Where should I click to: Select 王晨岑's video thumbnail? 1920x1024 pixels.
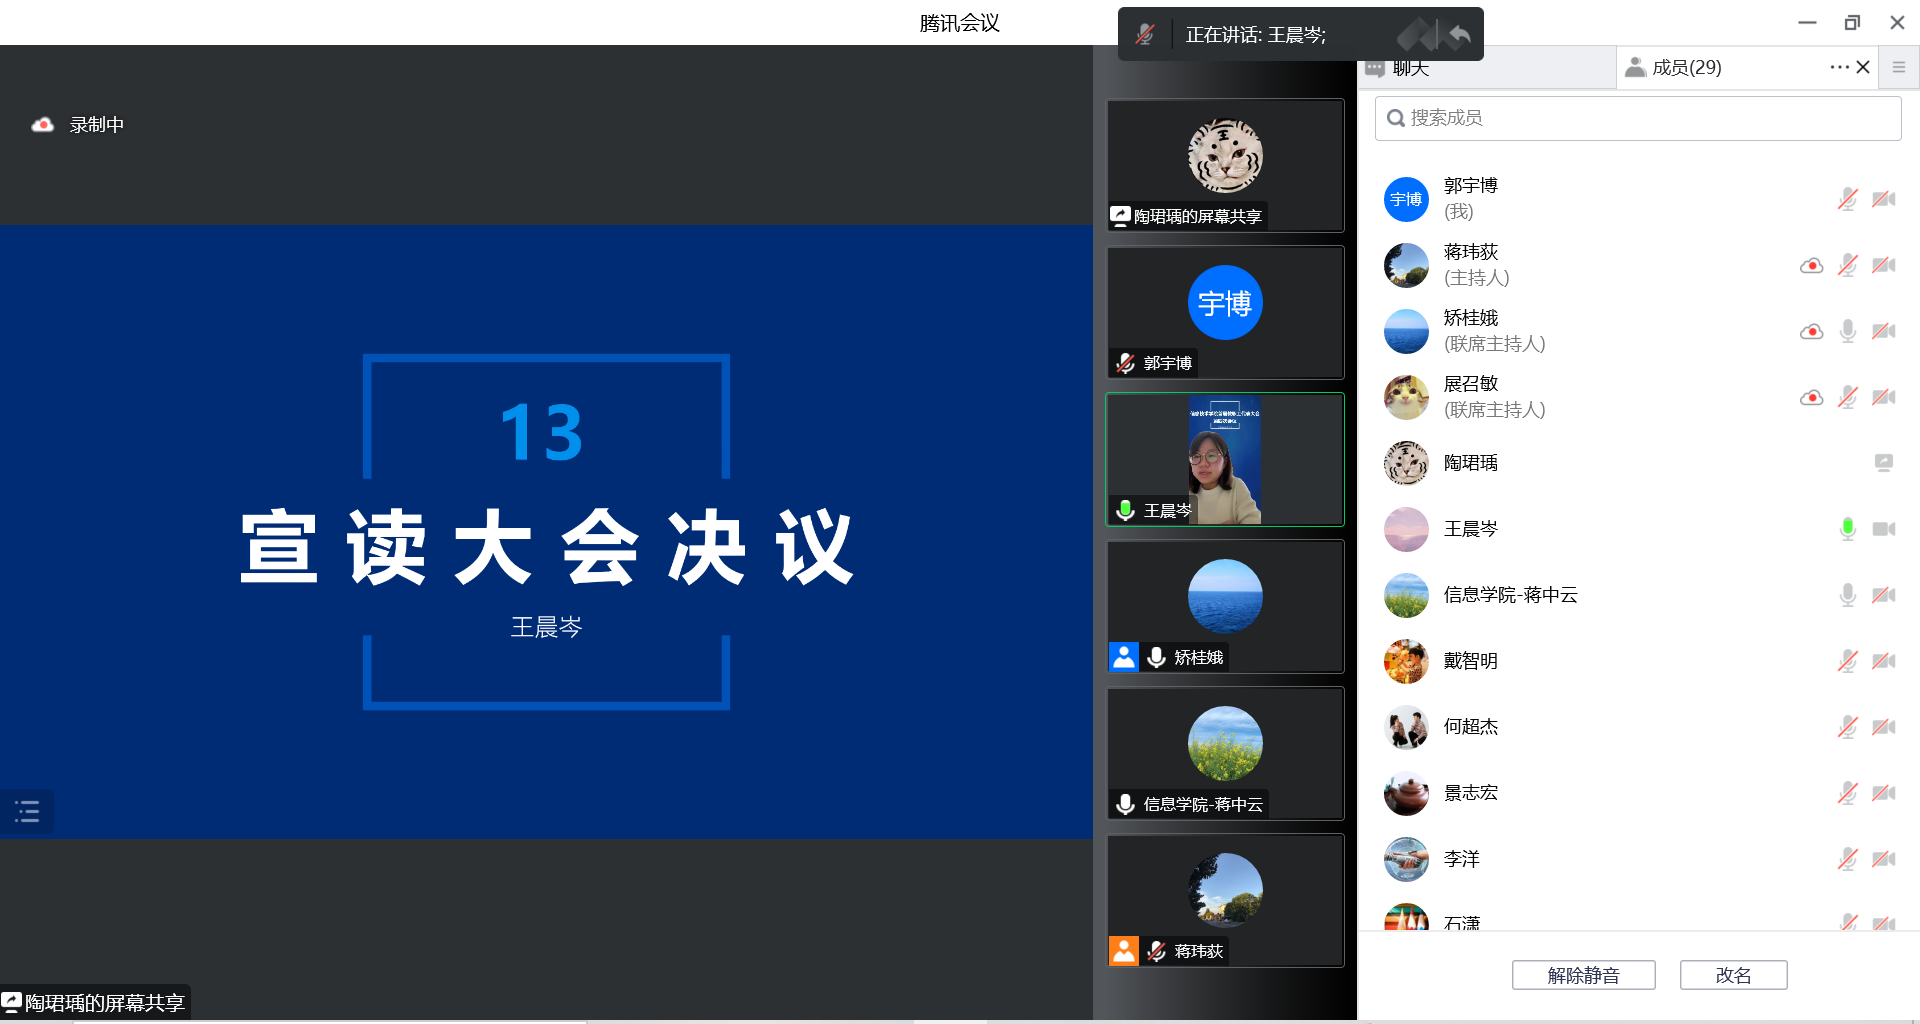pos(1225,459)
